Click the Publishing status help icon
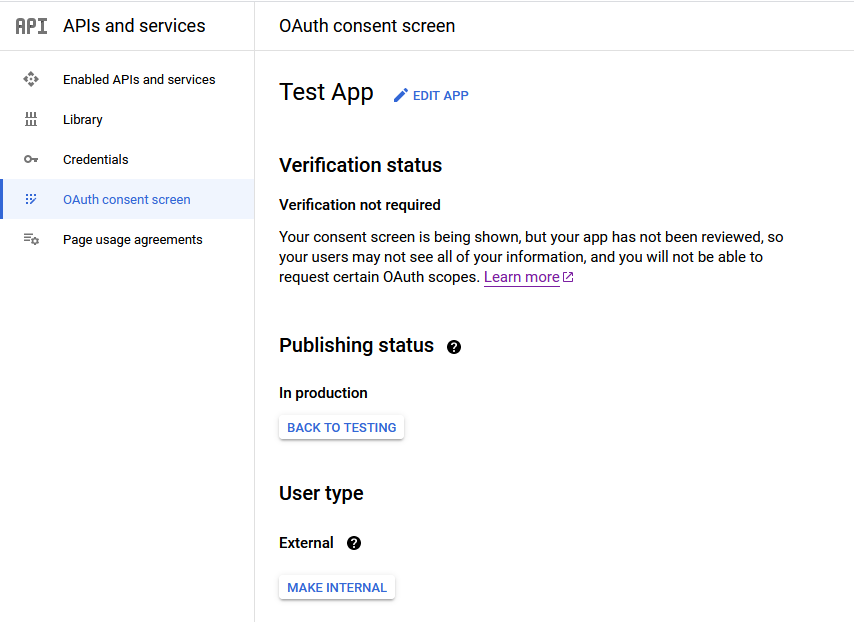This screenshot has height=622, width=854. (x=454, y=346)
